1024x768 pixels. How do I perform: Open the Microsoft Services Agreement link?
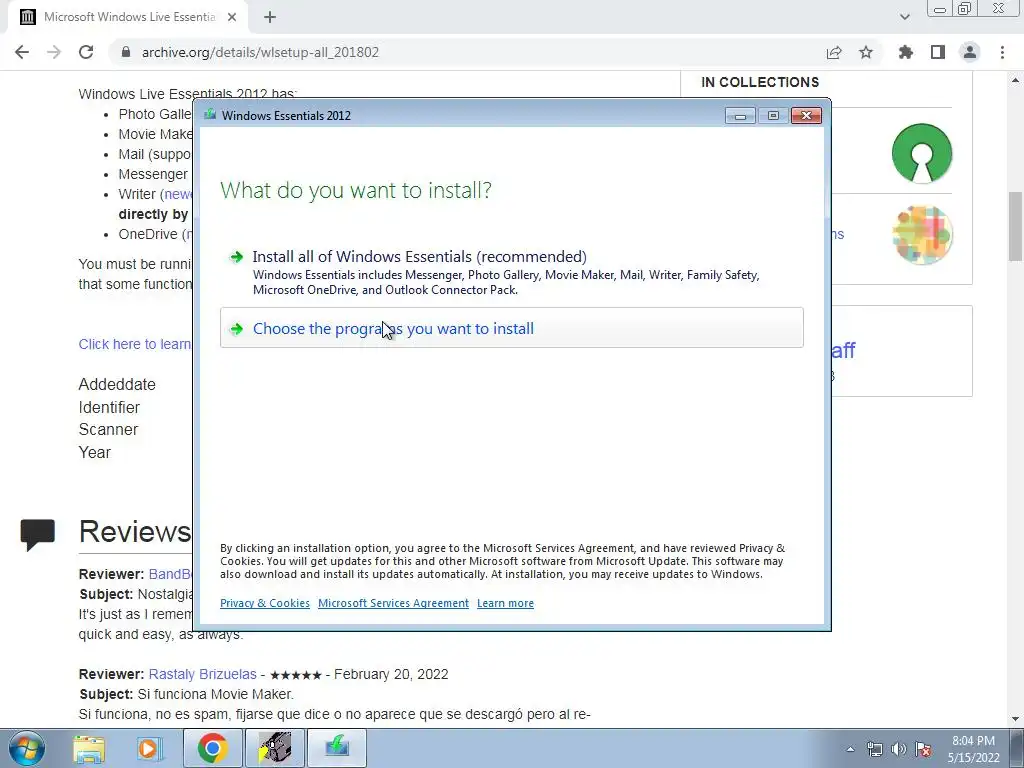[393, 603]
